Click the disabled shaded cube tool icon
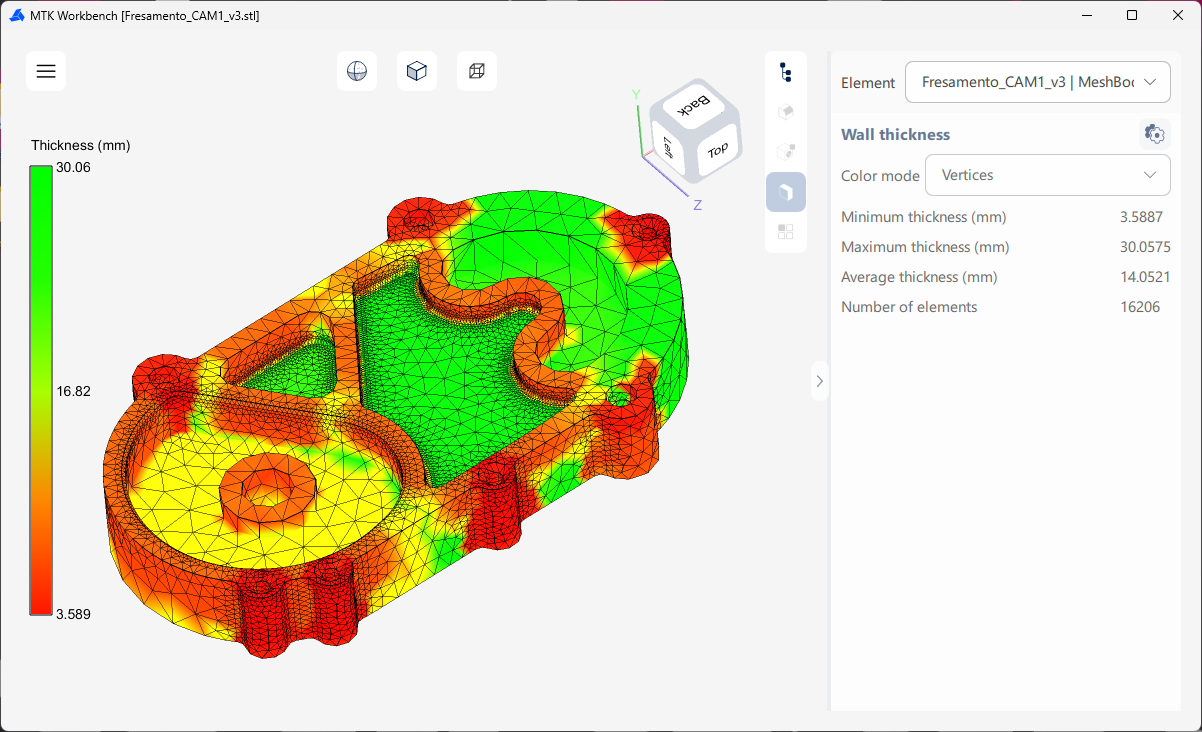 786,112
